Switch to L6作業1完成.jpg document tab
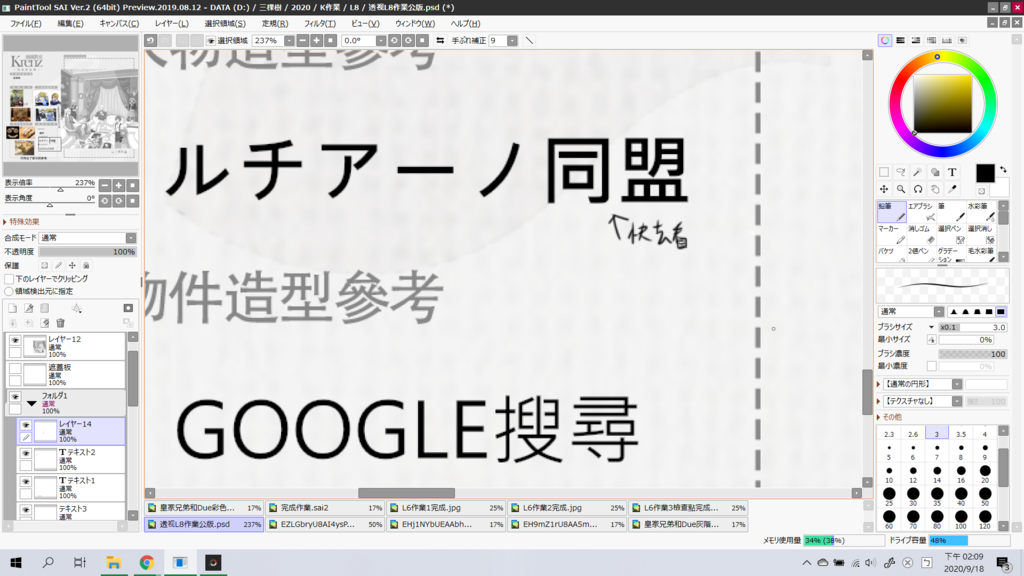Screen dimensions: 1024x576 tap(445, 507)
